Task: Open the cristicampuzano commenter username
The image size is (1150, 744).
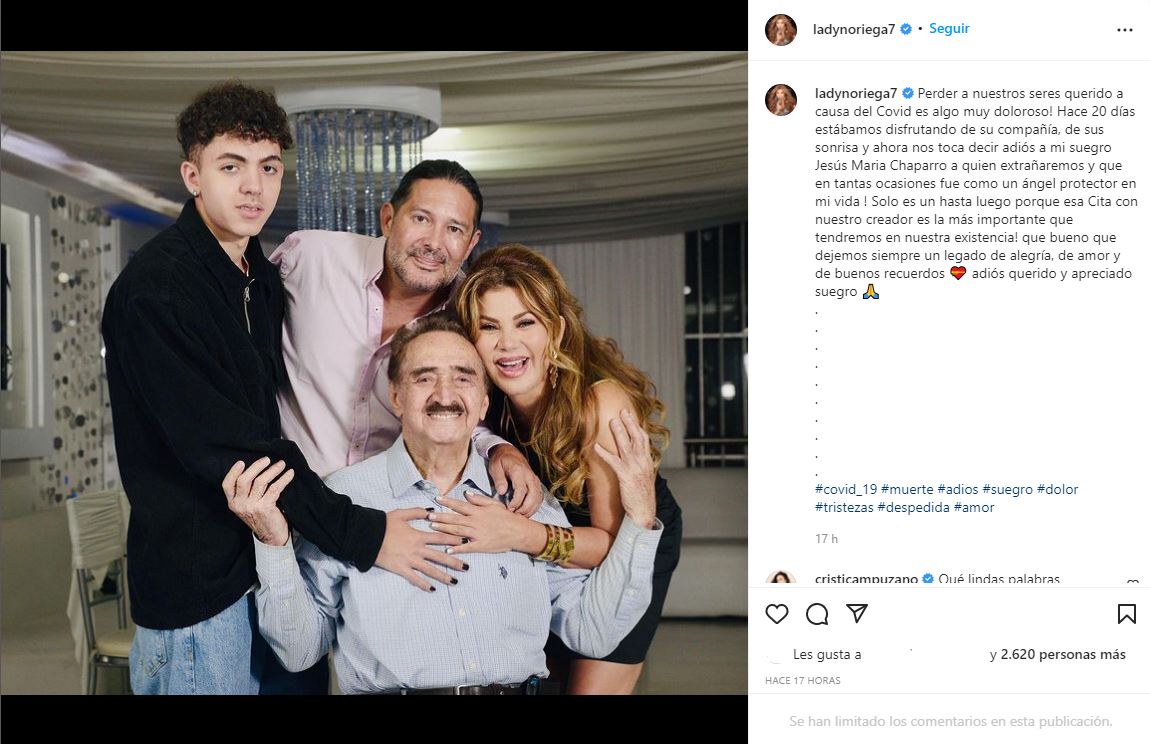Action: tap(864, 580)
